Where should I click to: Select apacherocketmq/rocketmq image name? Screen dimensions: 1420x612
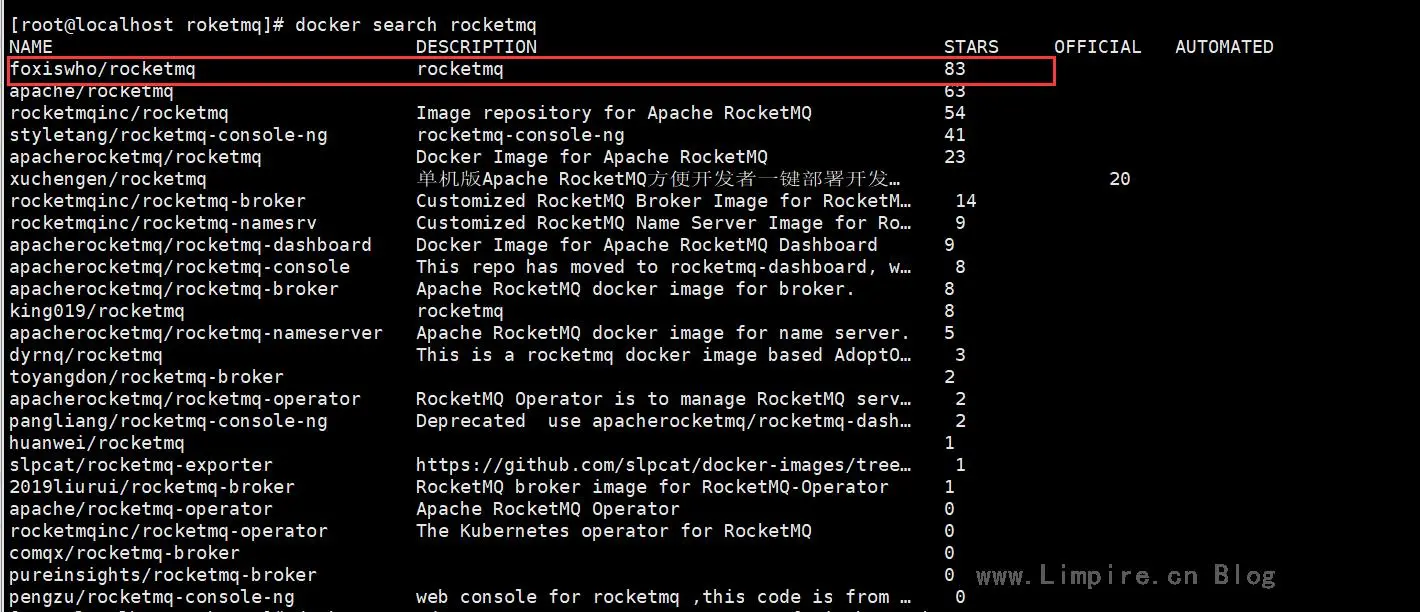[135, 157]
